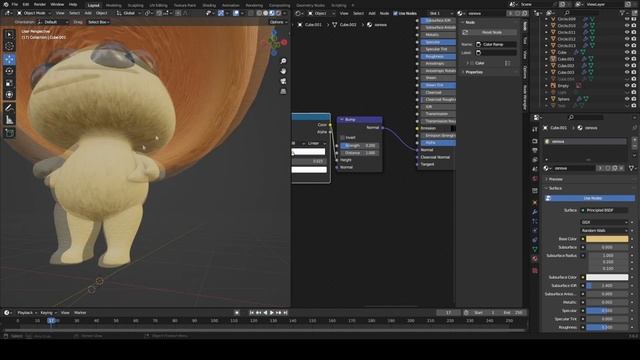This screenshot has height=360, width=640.
Task: Open the Orientation Default dropdown
Action: click(x=53, y=22)
